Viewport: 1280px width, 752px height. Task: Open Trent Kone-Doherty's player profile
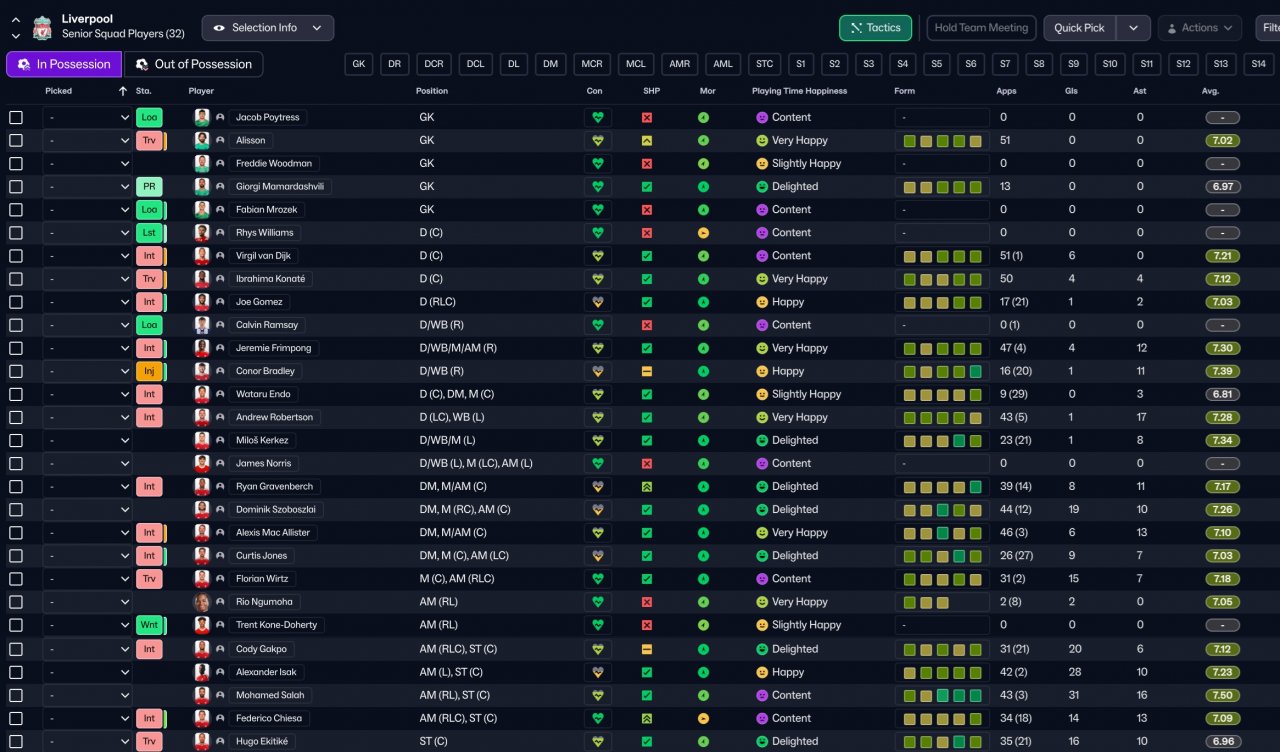click(276, 625)
